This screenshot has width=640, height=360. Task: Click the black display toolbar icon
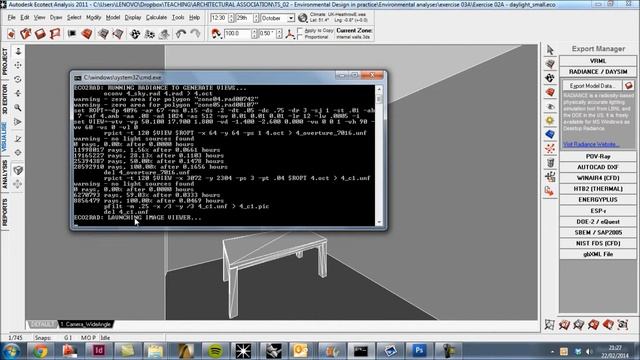[72, 33]
